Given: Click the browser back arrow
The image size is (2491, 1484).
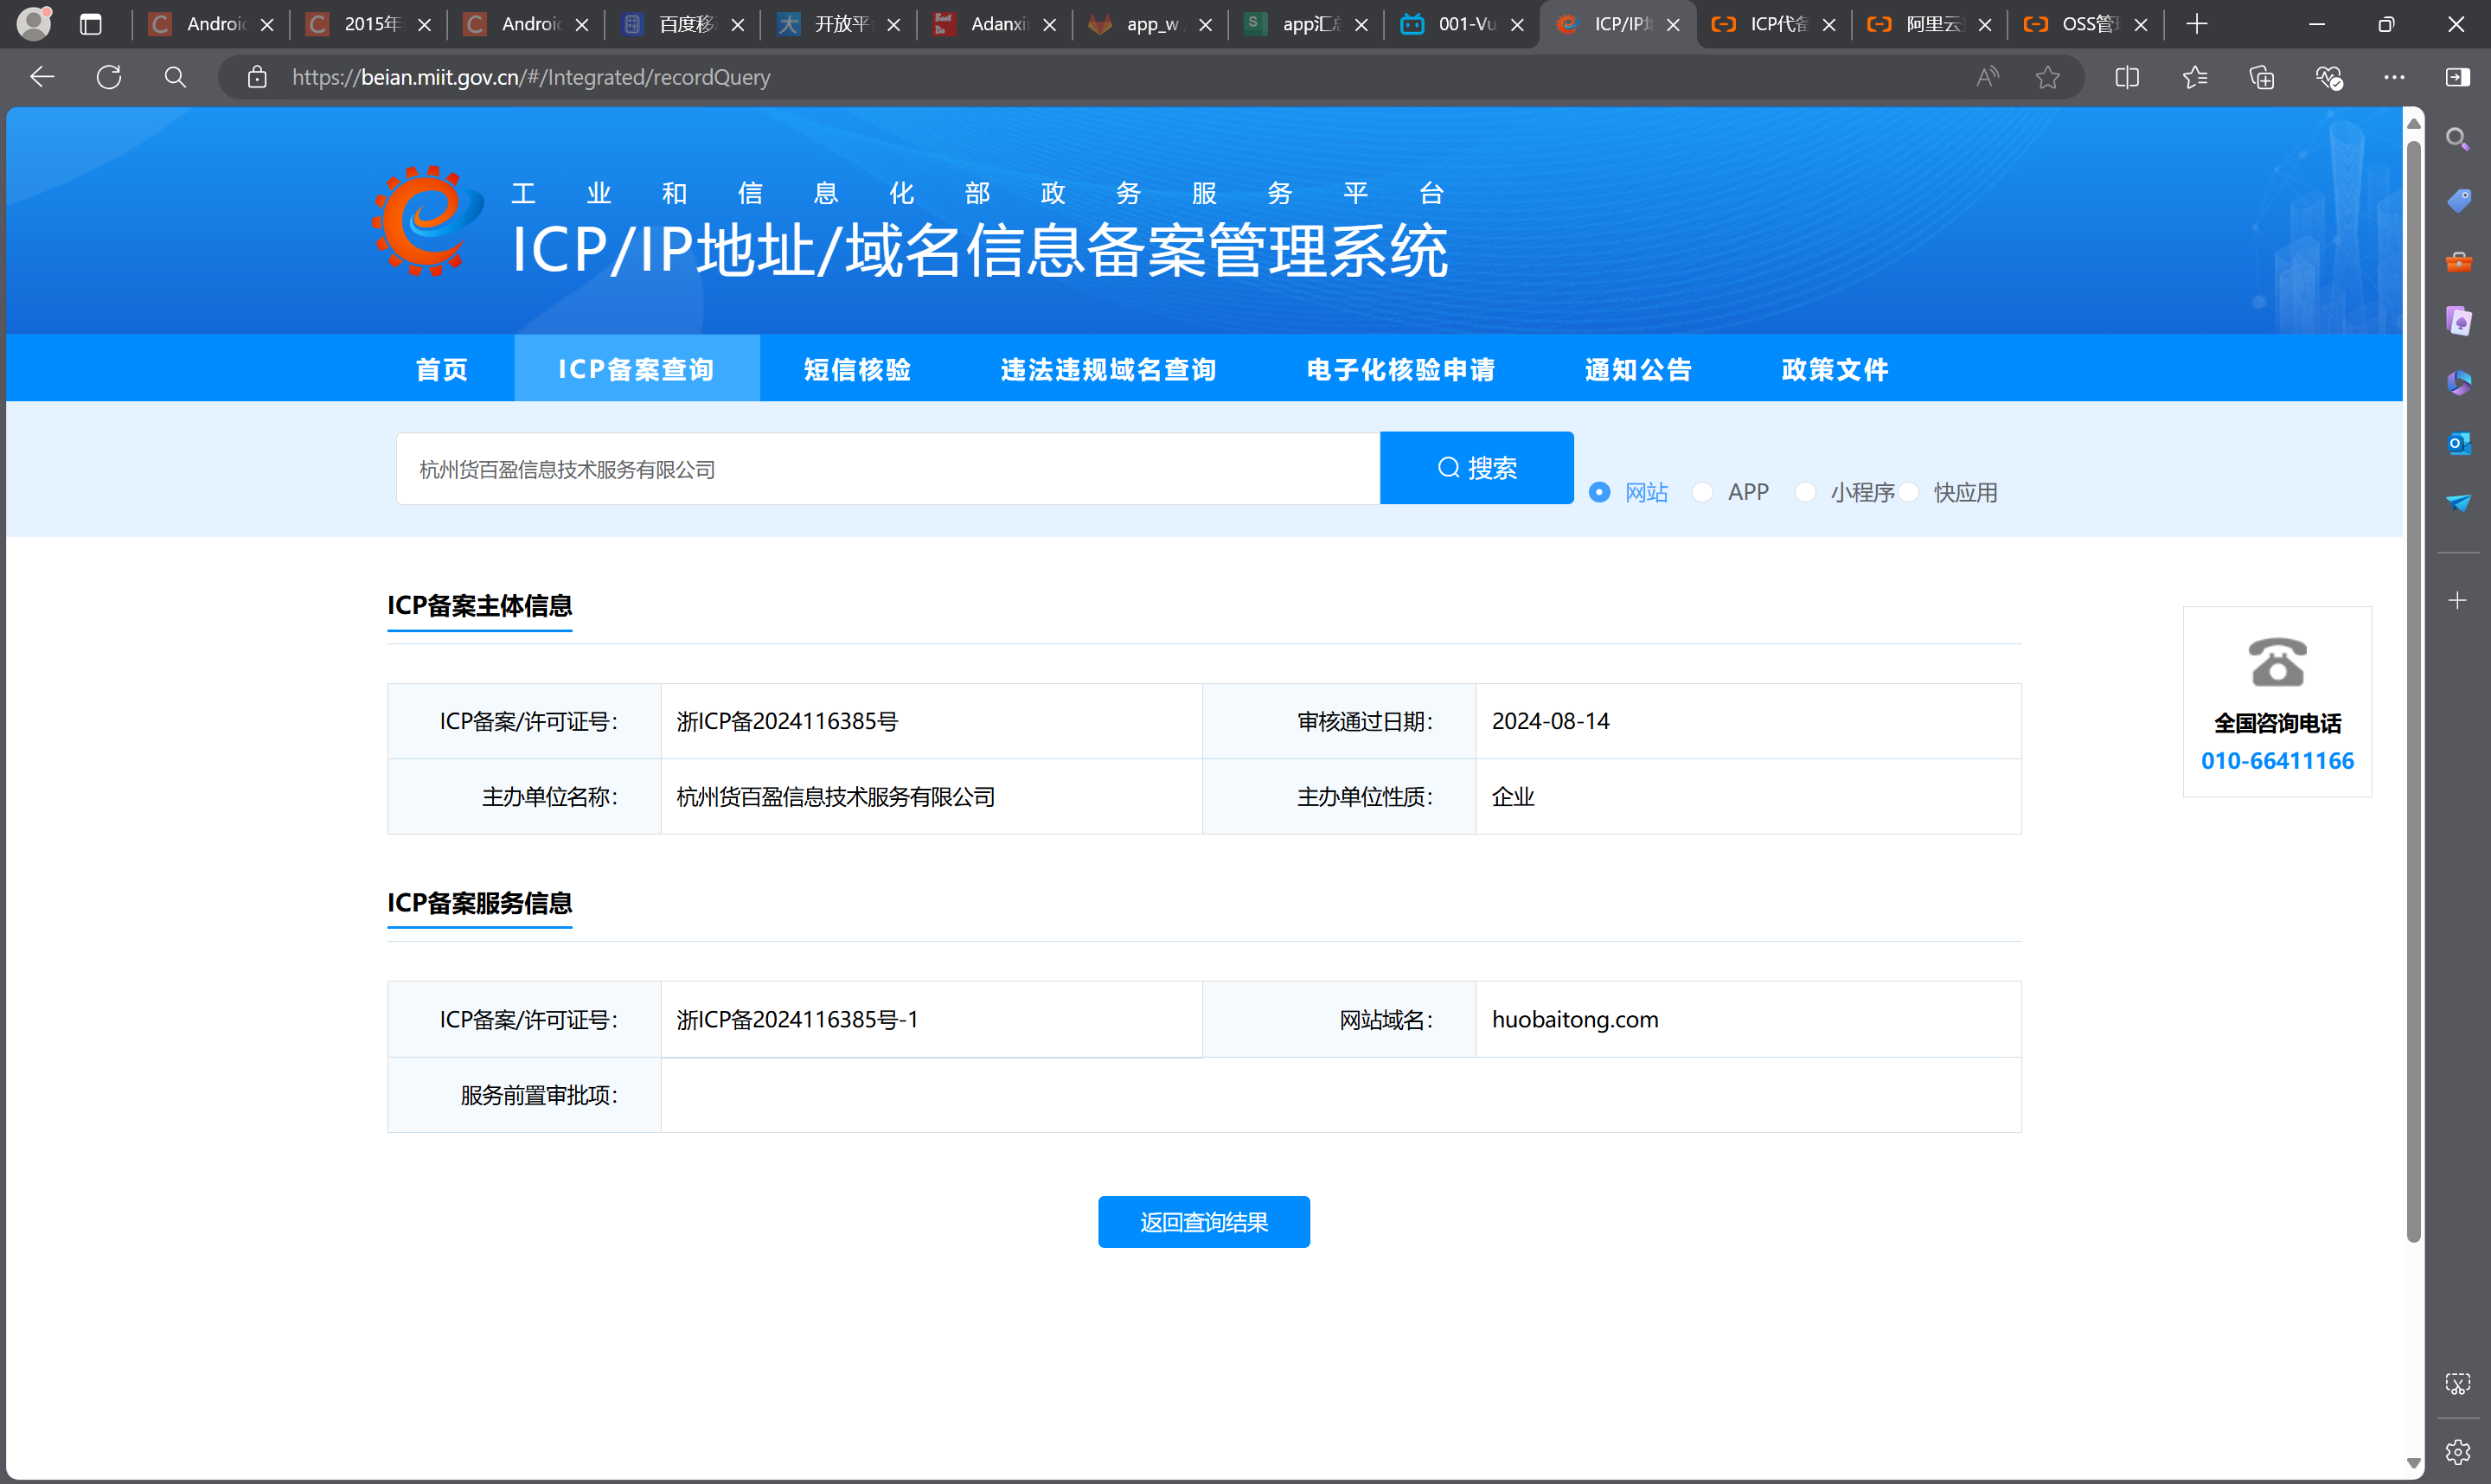Looking at the screenshot, I should click(x=42, y=77).
